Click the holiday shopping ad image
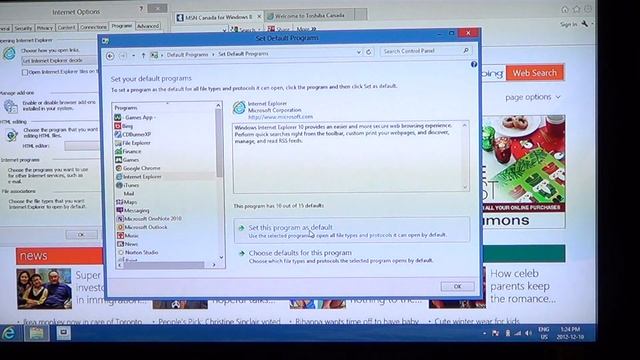Viewport: 640px width, 360px height. coord(523,163)
